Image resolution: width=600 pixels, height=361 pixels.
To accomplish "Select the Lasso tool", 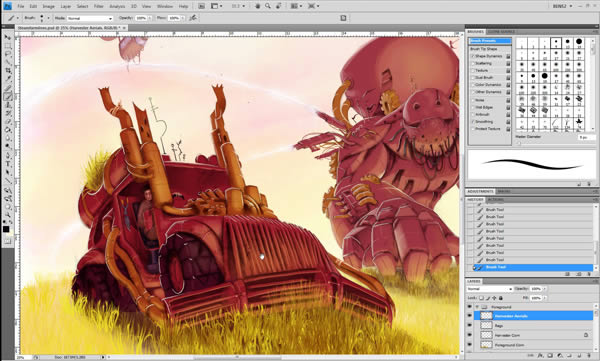I will point(7,54).
